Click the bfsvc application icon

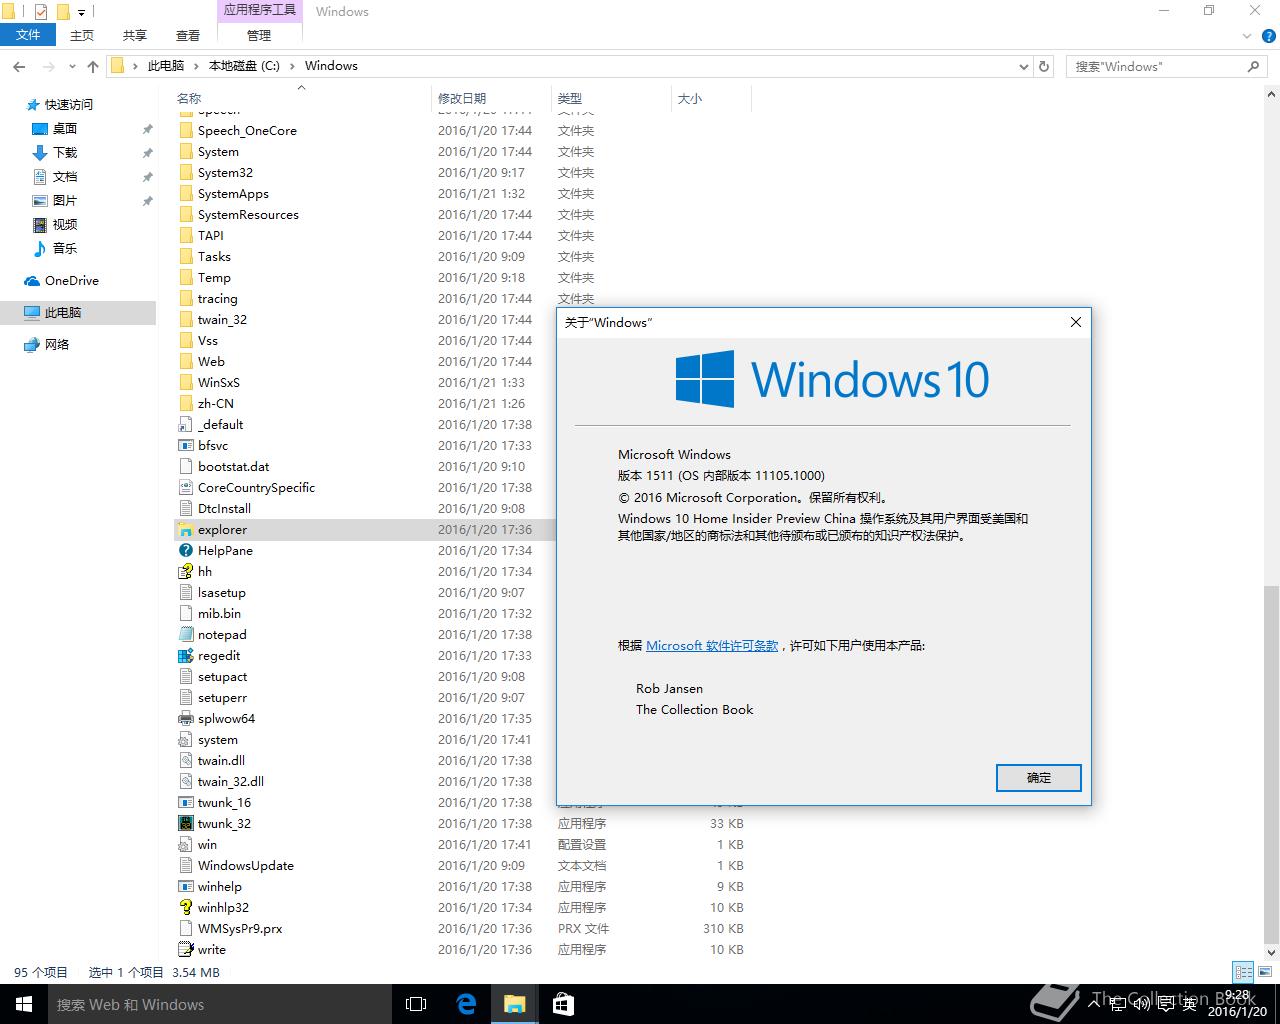pyautogui.click(x=185, y=446)
